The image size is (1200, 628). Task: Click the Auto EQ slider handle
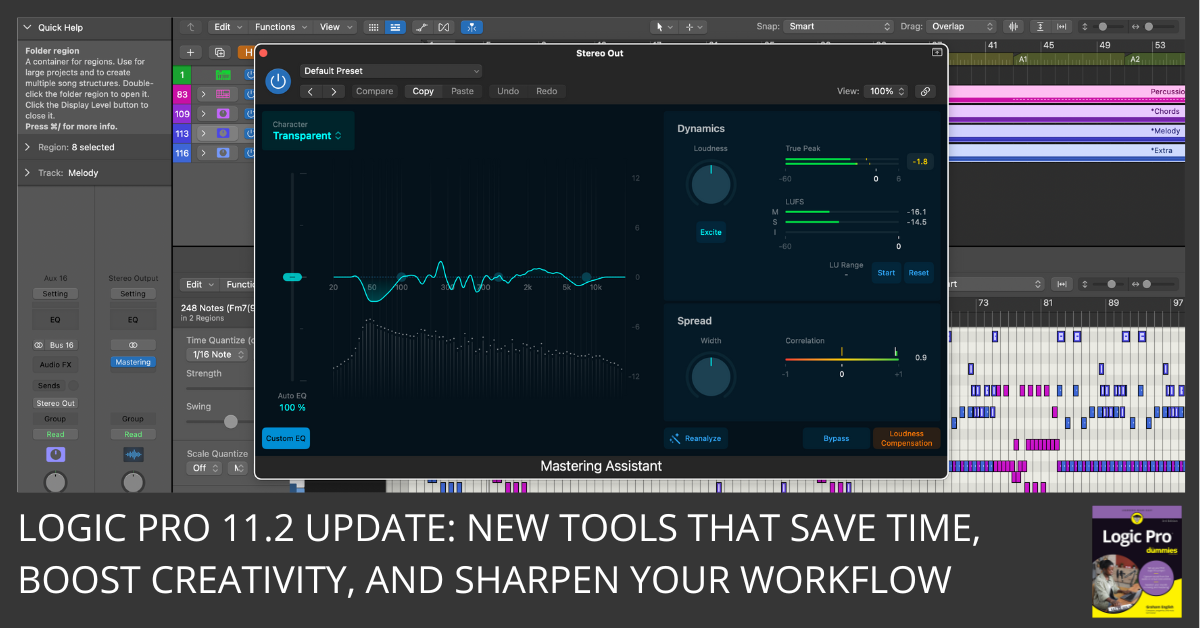292,277
